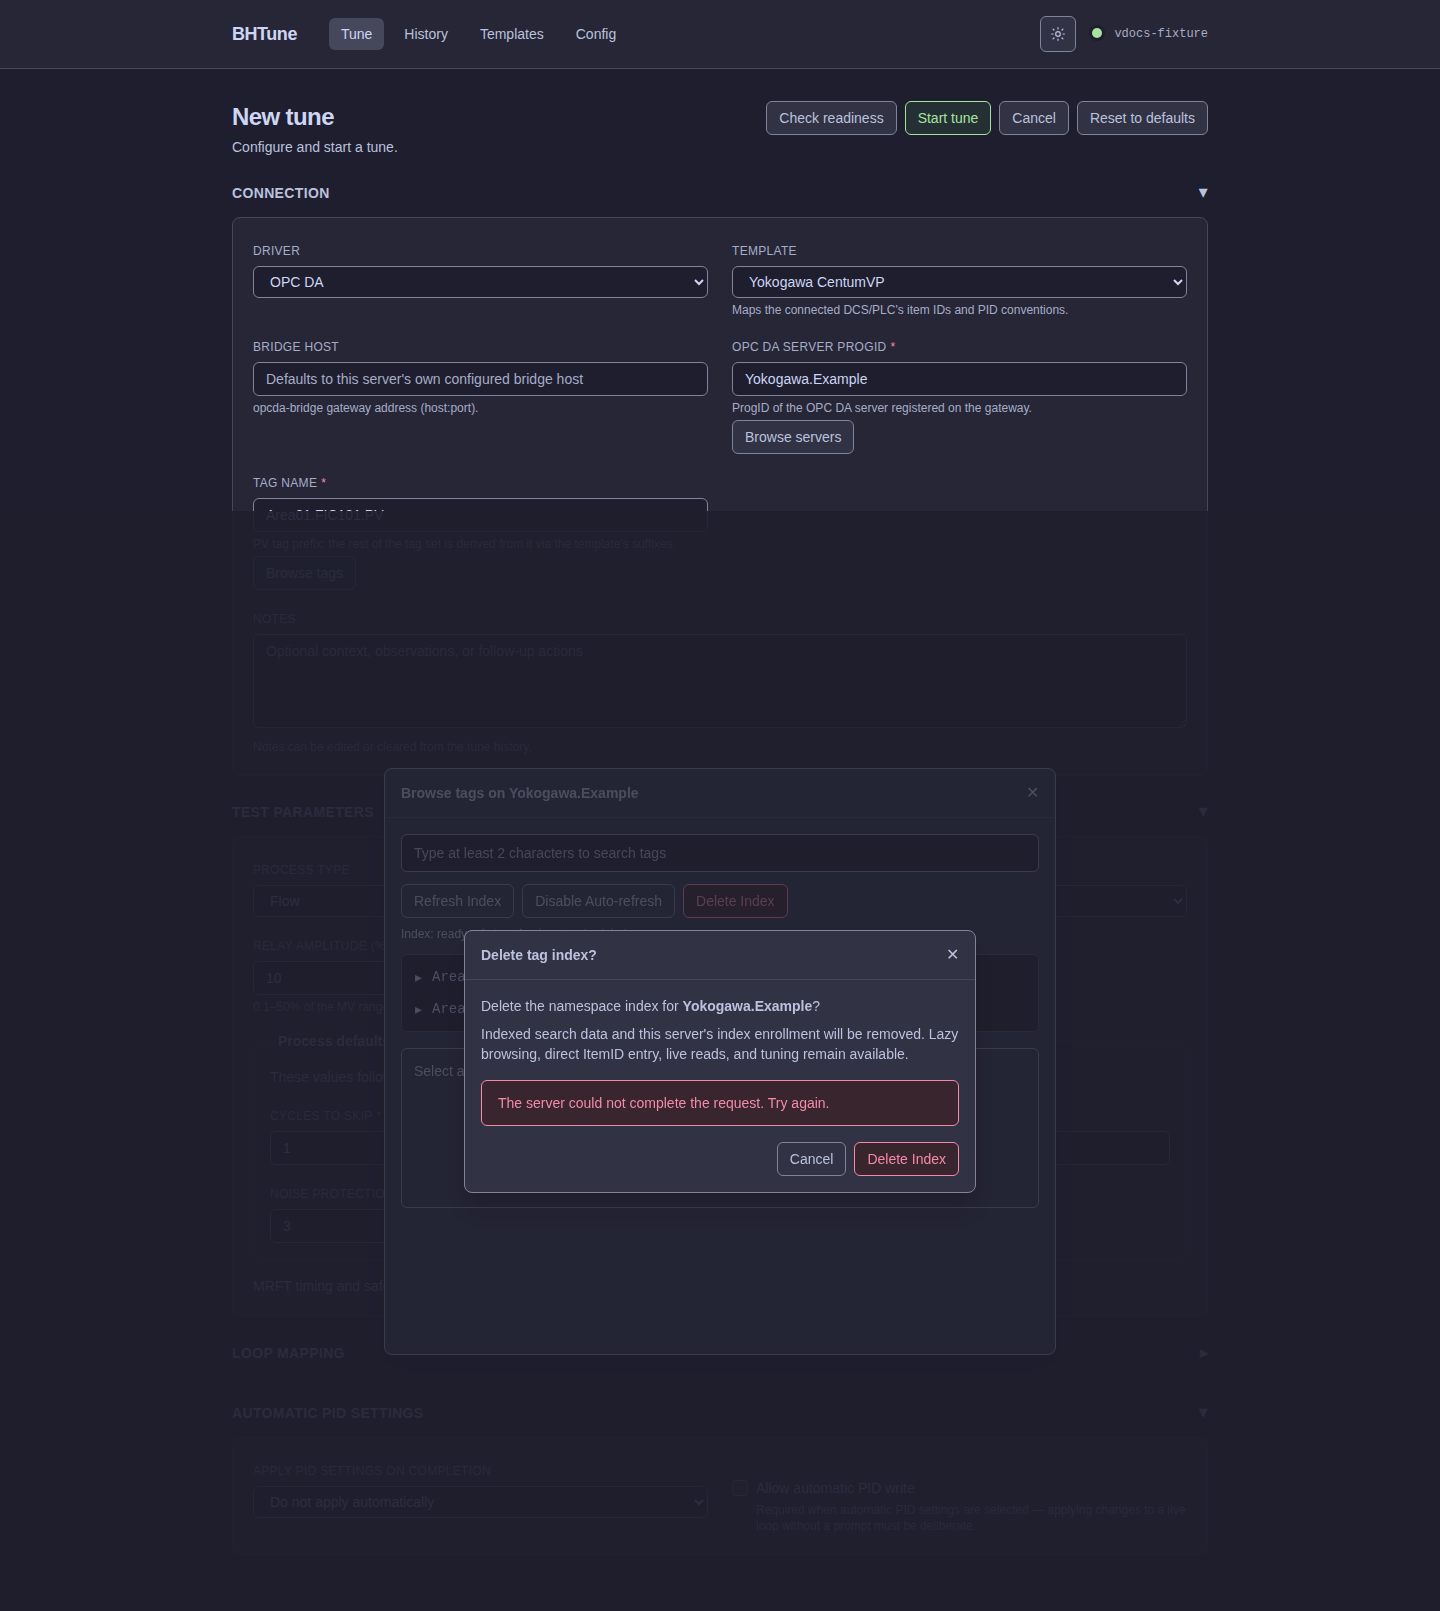Toggle the light/dark theme sun icon

pos(1058,34)
